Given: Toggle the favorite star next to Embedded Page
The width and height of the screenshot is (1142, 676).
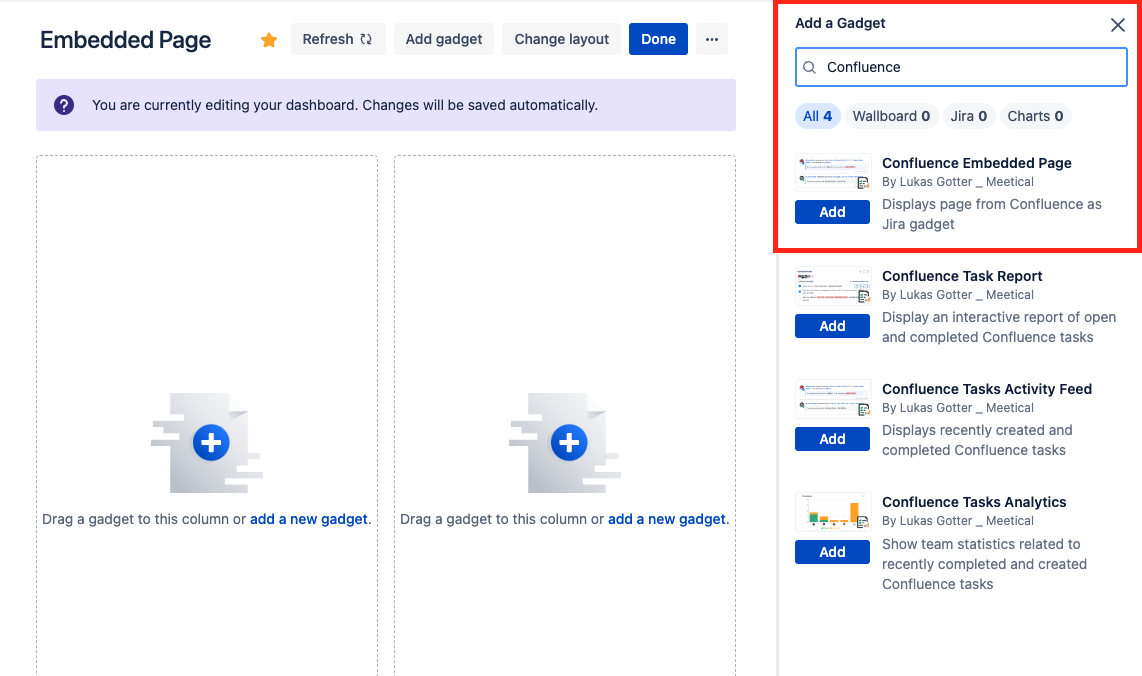Looking at the screenshot, I should tap(269, 39).
